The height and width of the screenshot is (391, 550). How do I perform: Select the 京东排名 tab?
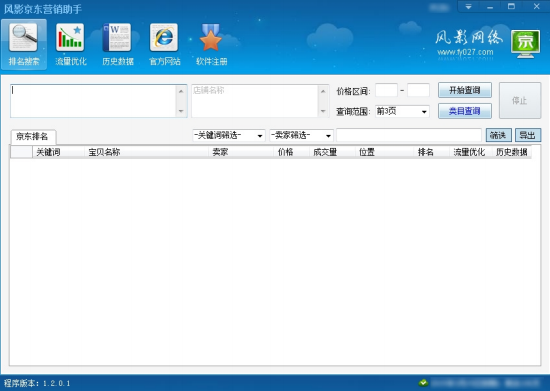tap(33, 136)
